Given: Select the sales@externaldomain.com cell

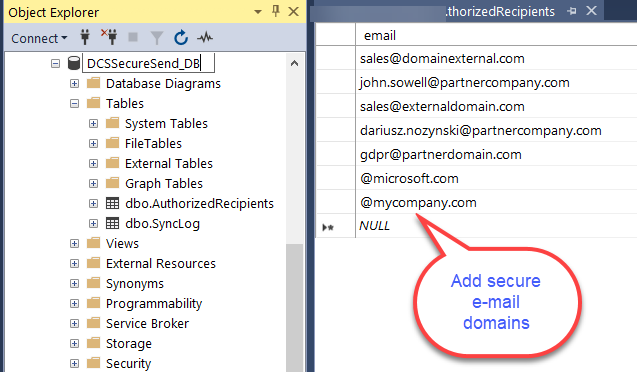Looking at the screenshot, I should pyautogui.click(x=496, y=106).
